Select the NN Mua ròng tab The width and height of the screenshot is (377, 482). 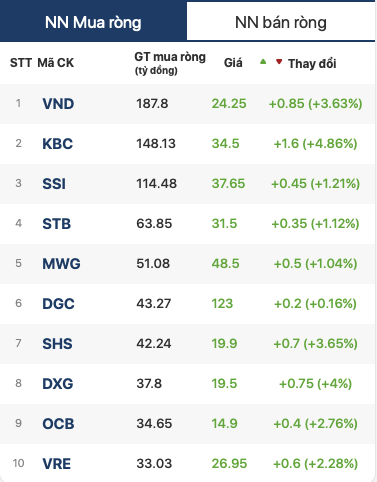pyautogui.click(x=93, y=22)
